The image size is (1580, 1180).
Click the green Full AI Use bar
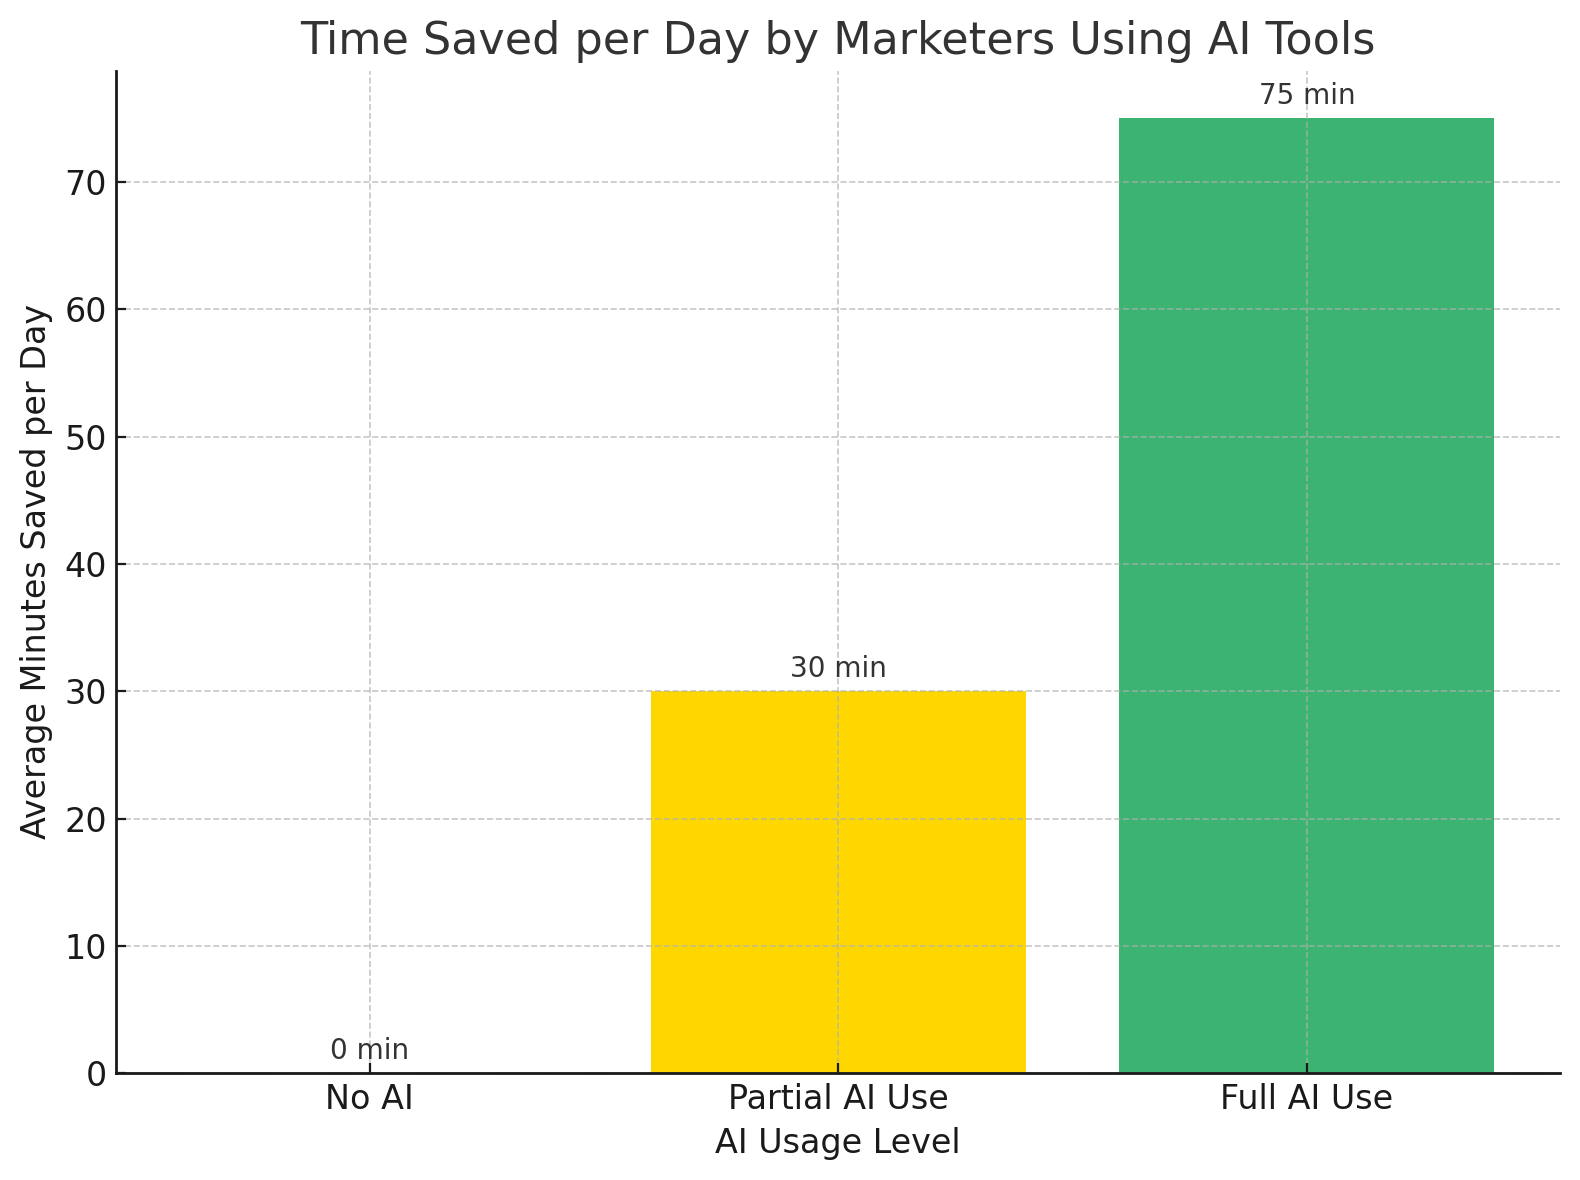tap(1306, 595)
